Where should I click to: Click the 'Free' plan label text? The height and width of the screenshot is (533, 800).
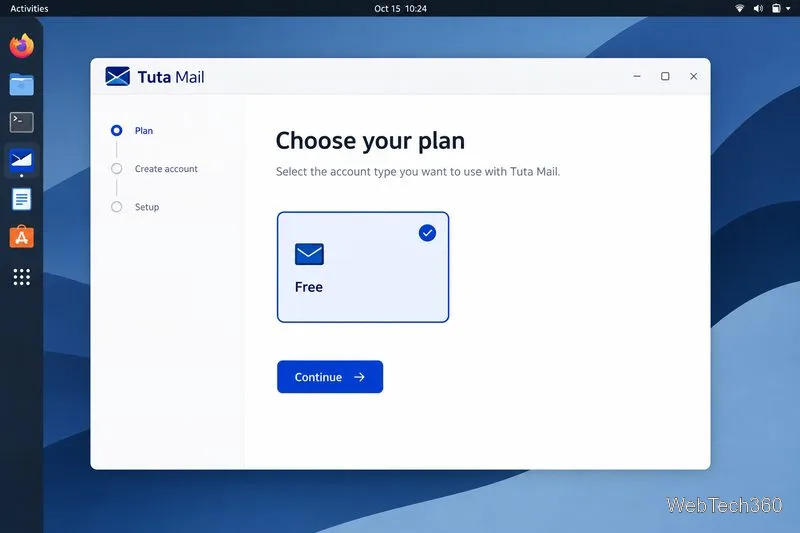pos(309,287)
